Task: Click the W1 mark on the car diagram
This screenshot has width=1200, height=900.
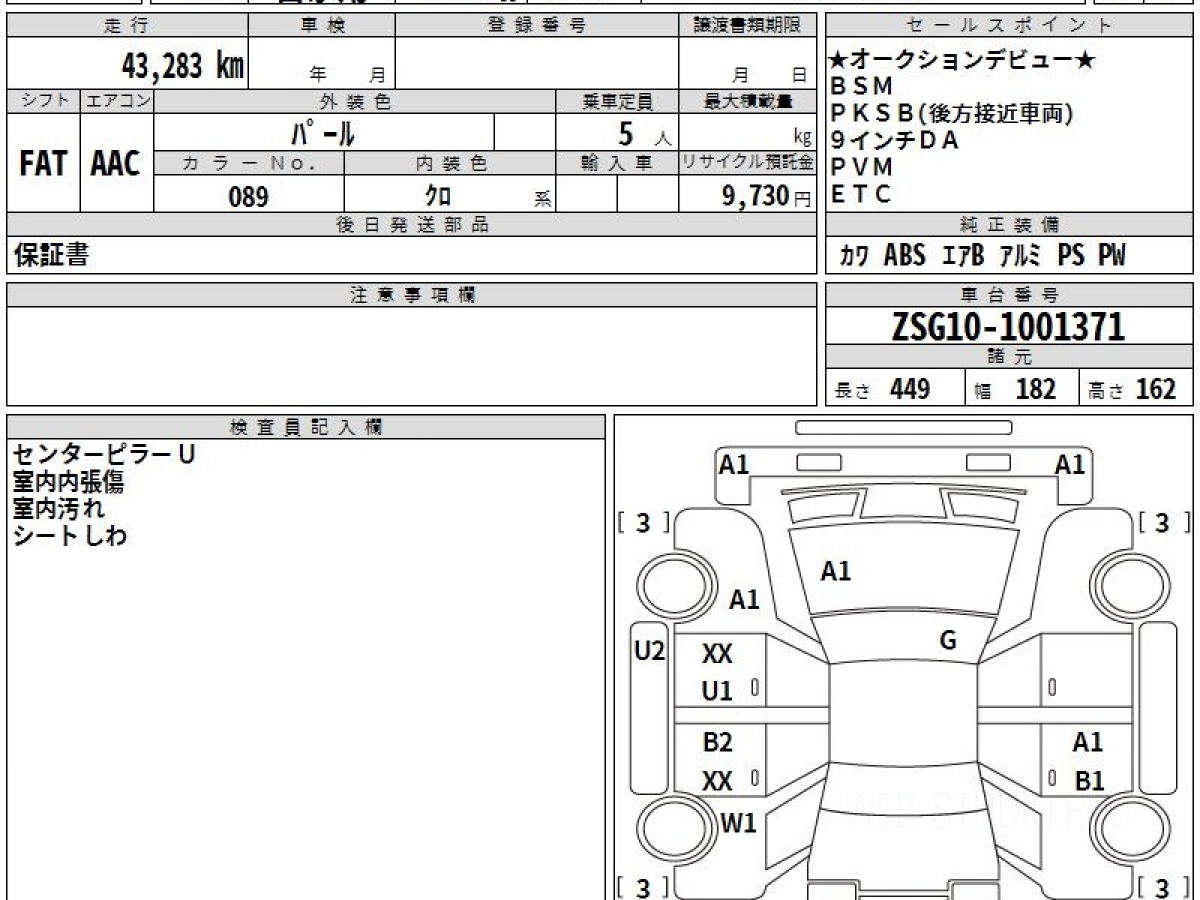Action: coord(739,824)
